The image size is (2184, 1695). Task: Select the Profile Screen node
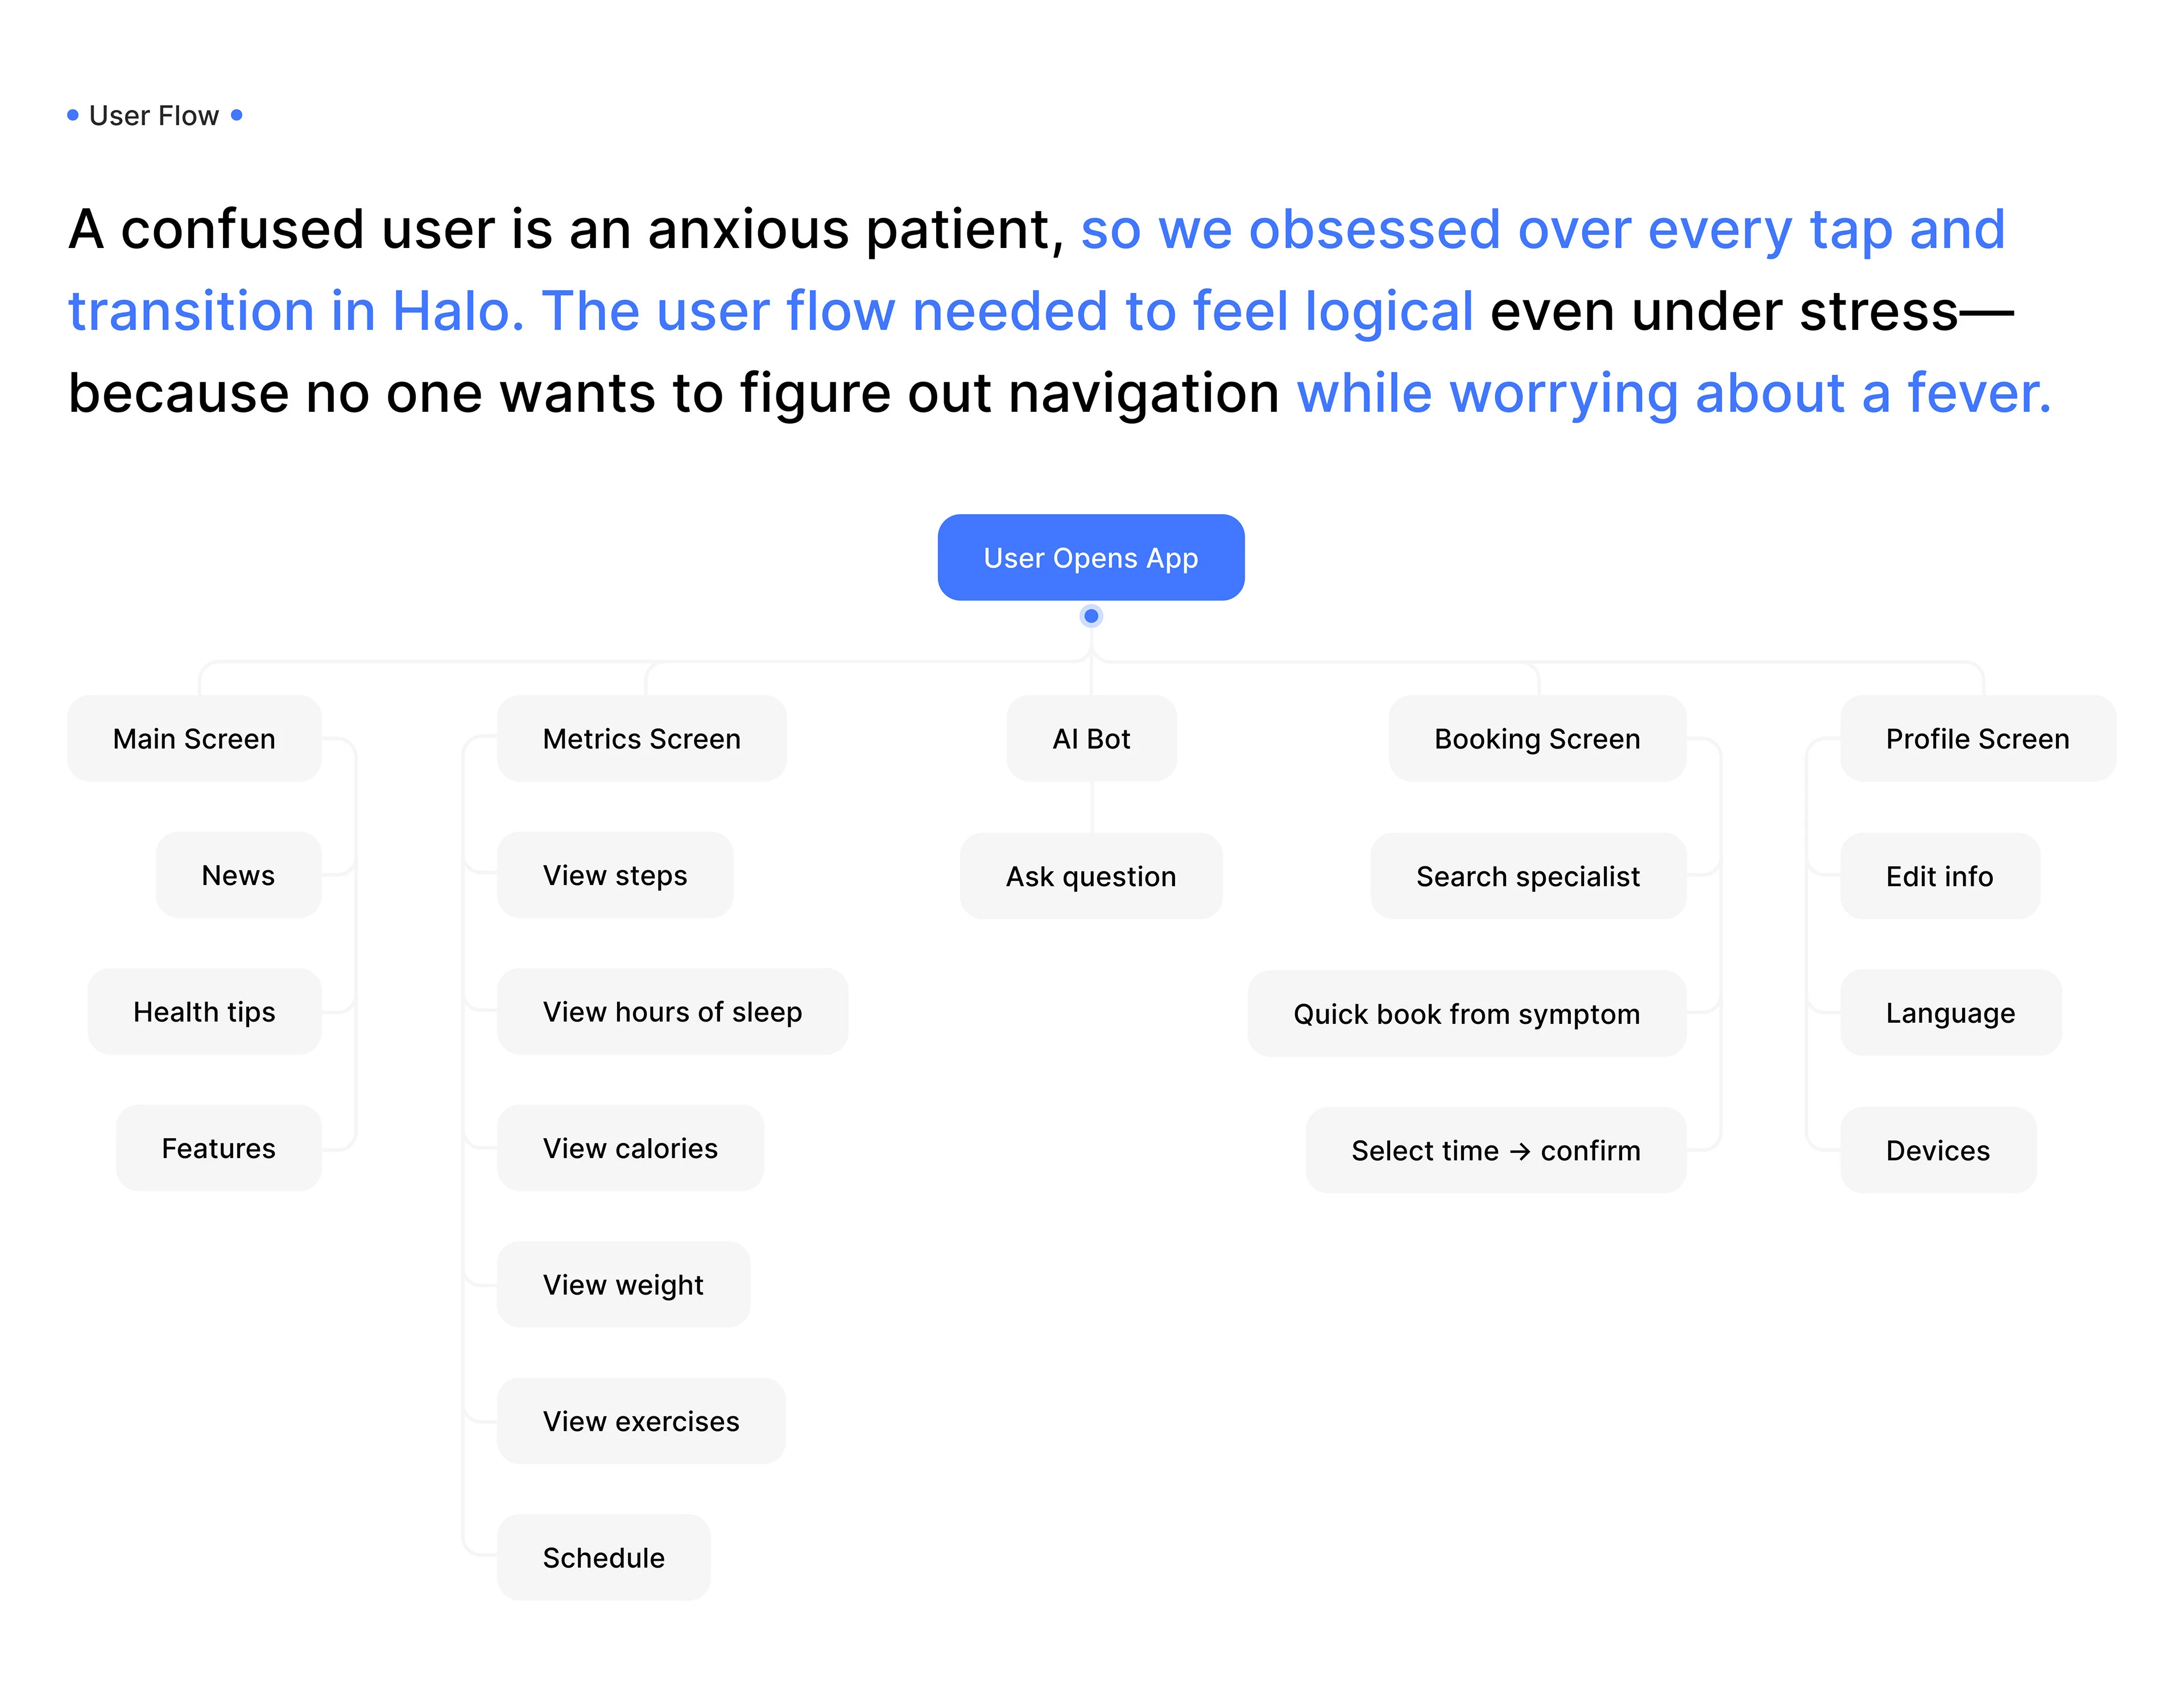pos(1976,739)
